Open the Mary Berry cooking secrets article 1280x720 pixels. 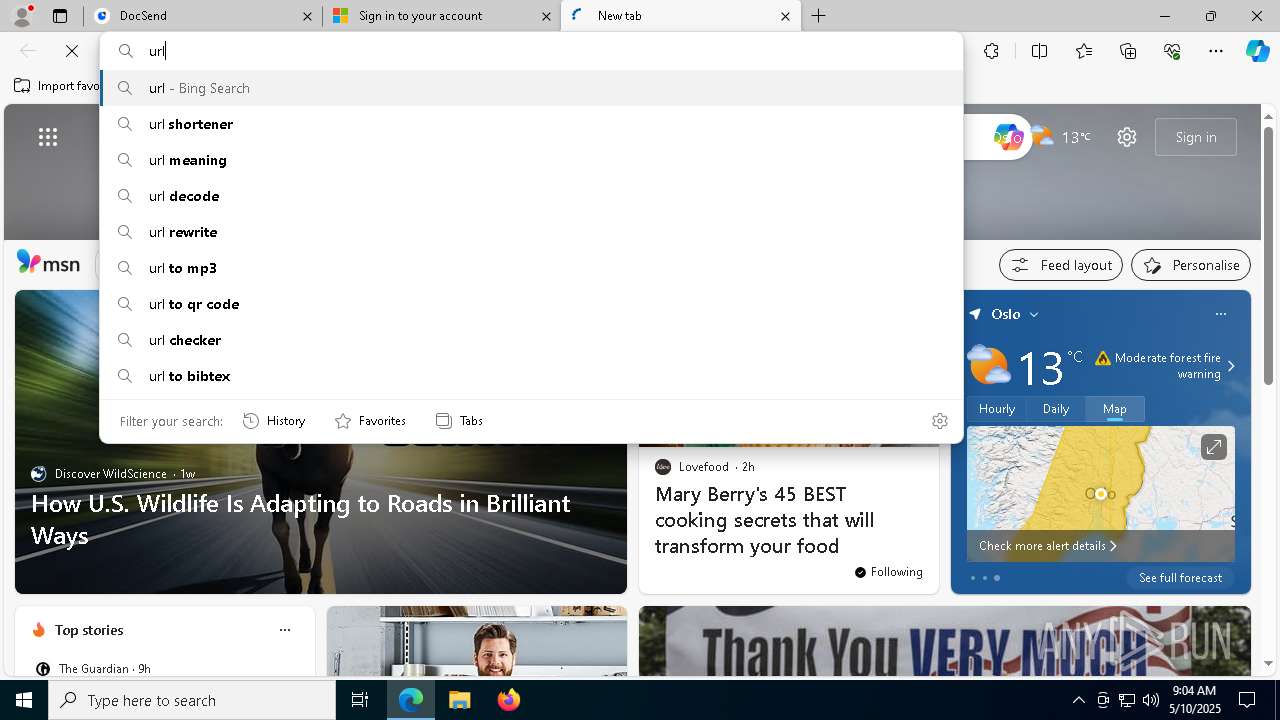tap(765, 520)
